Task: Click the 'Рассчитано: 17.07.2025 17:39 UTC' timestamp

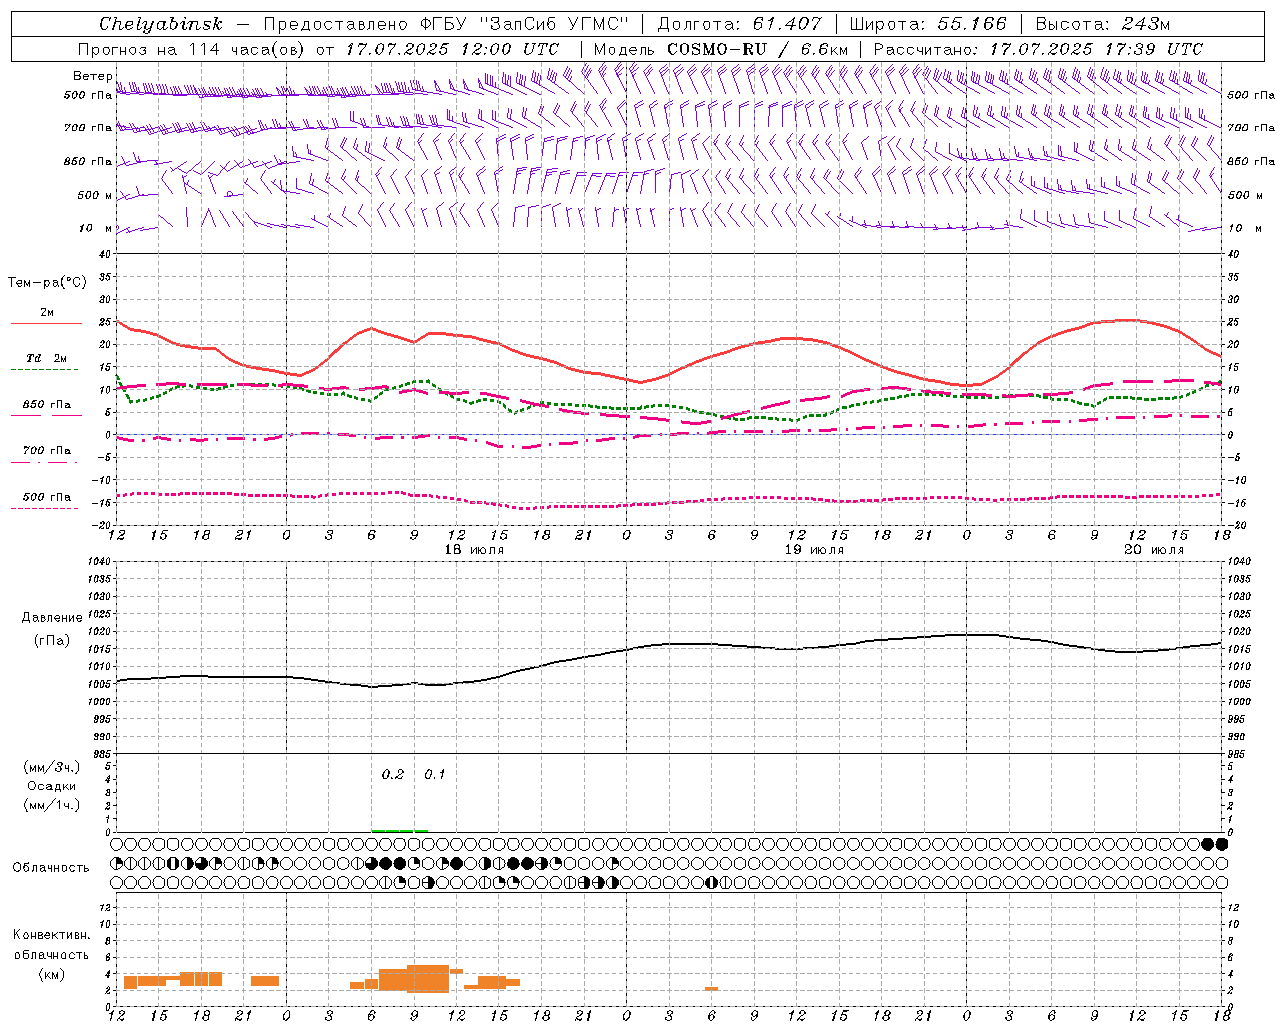Action: tap(1038, 49)
